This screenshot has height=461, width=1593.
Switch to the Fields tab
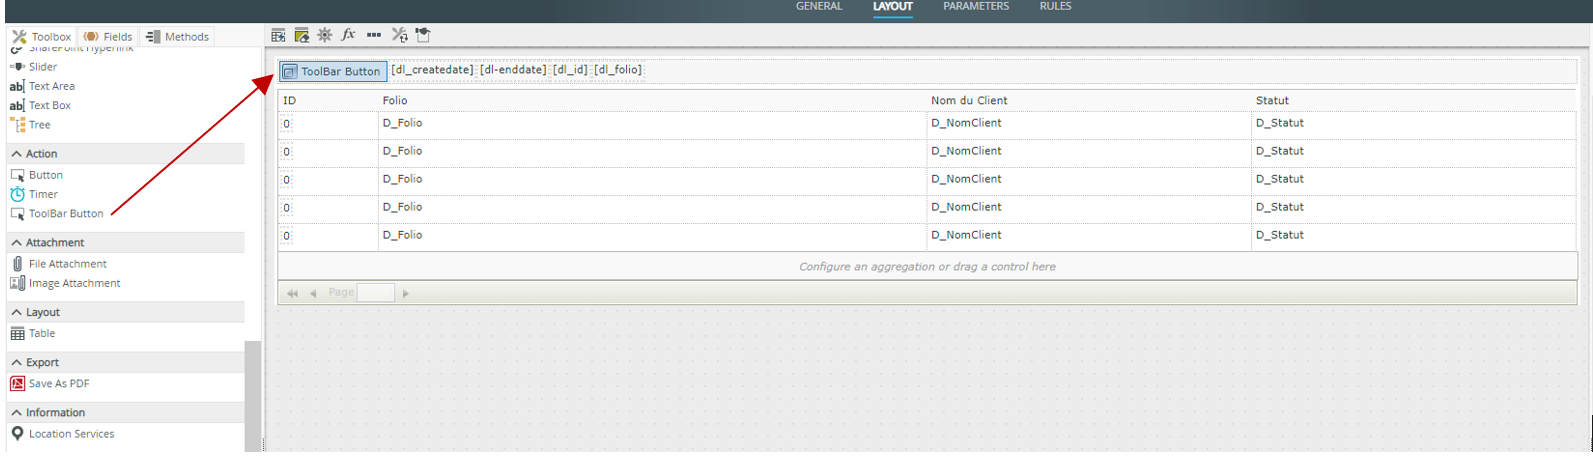[108, 37]
